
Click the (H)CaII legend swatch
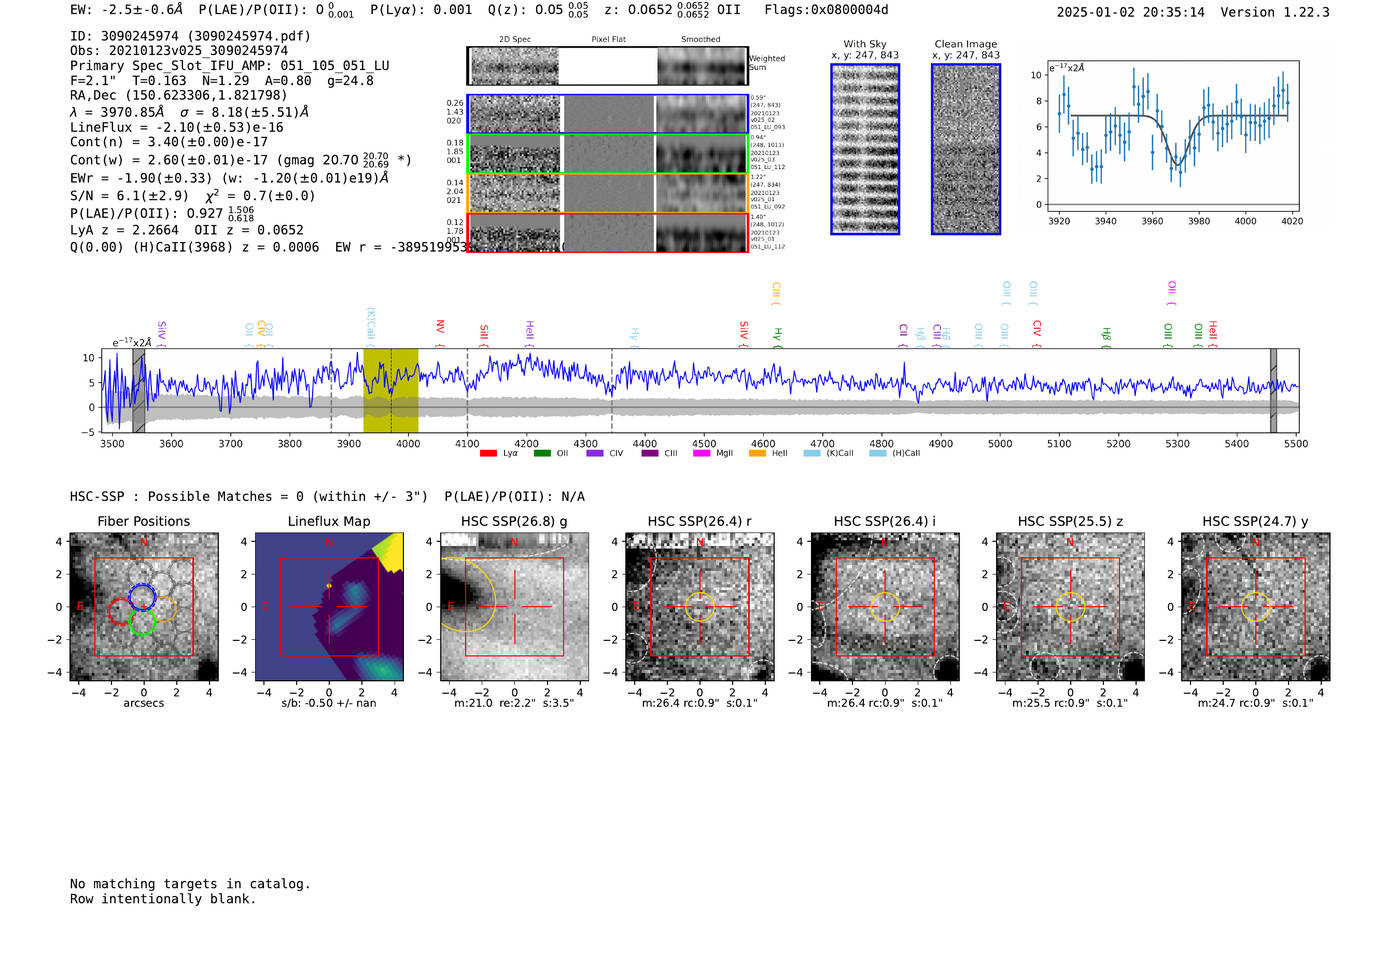click(878, 454)
